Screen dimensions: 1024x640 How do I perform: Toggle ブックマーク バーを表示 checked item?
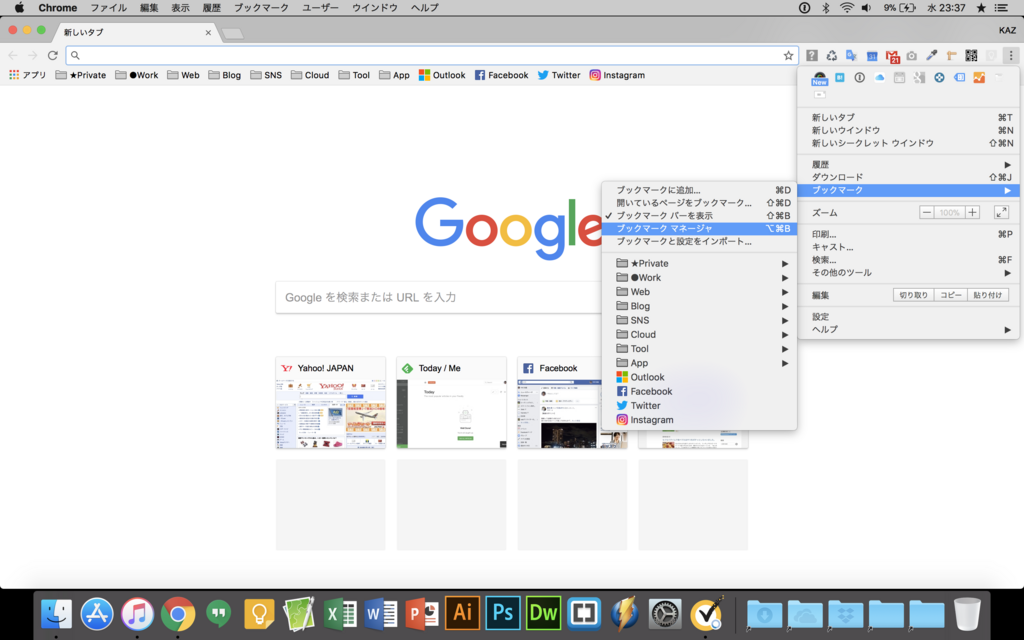click(699, 216)
